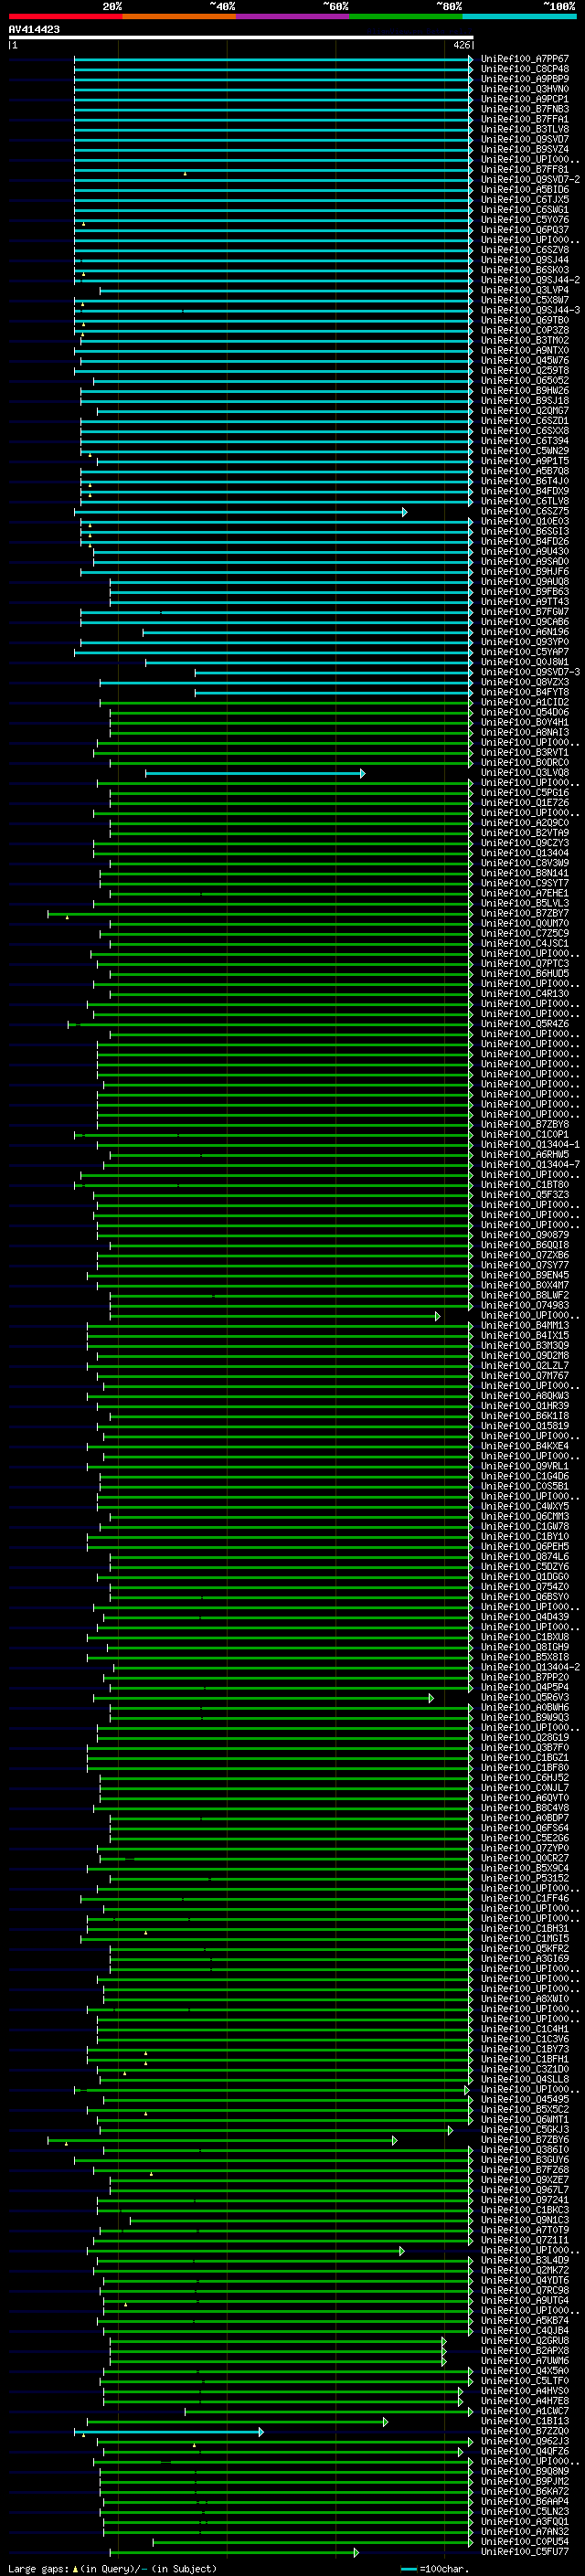This screenshot has height=2576, width=585.
Task: Click the UniRef100_B3TLV8 label
Action: tap(524, 129)
